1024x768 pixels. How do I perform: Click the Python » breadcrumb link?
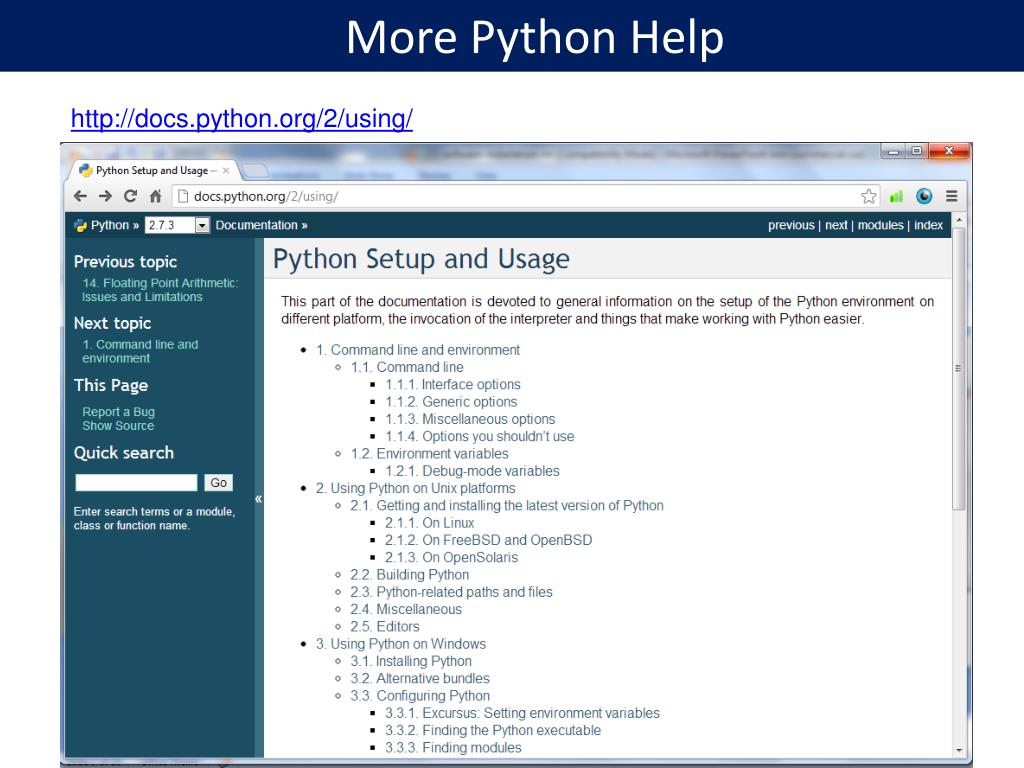click(x=115, y=225)
